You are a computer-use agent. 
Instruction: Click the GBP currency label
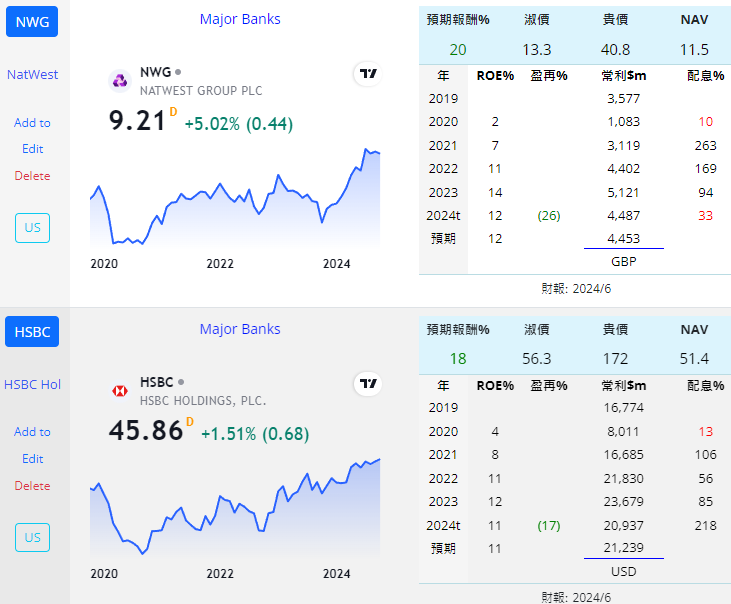(x=623, y=262)
